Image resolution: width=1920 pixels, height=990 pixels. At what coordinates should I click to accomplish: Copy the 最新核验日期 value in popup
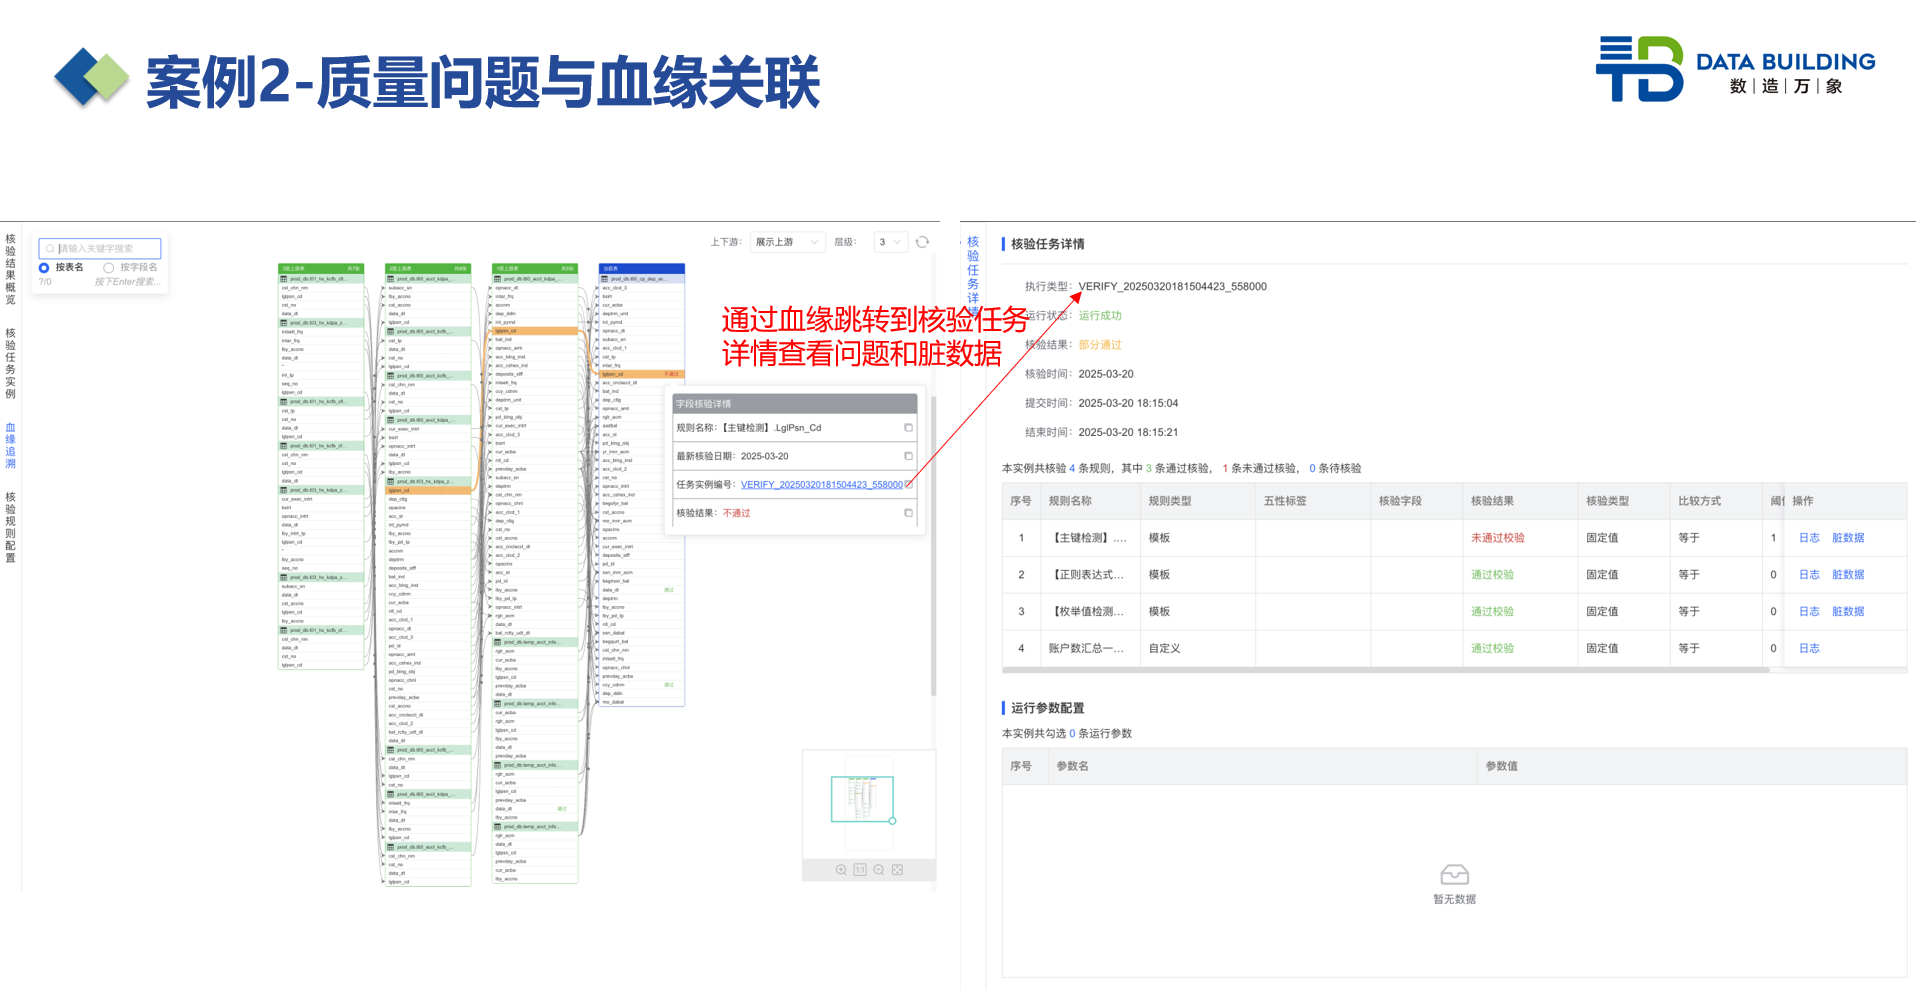pos(908,456)
